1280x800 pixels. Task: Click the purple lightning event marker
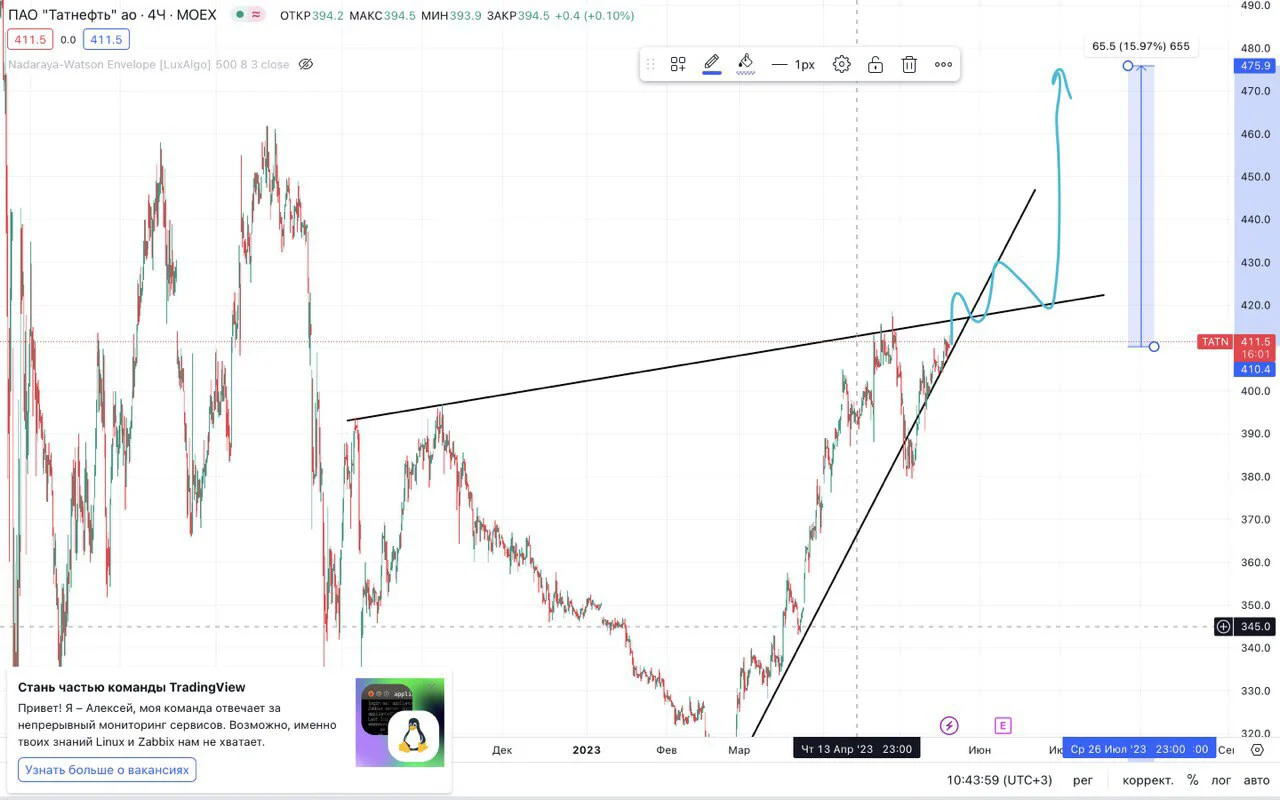(949, 725)
